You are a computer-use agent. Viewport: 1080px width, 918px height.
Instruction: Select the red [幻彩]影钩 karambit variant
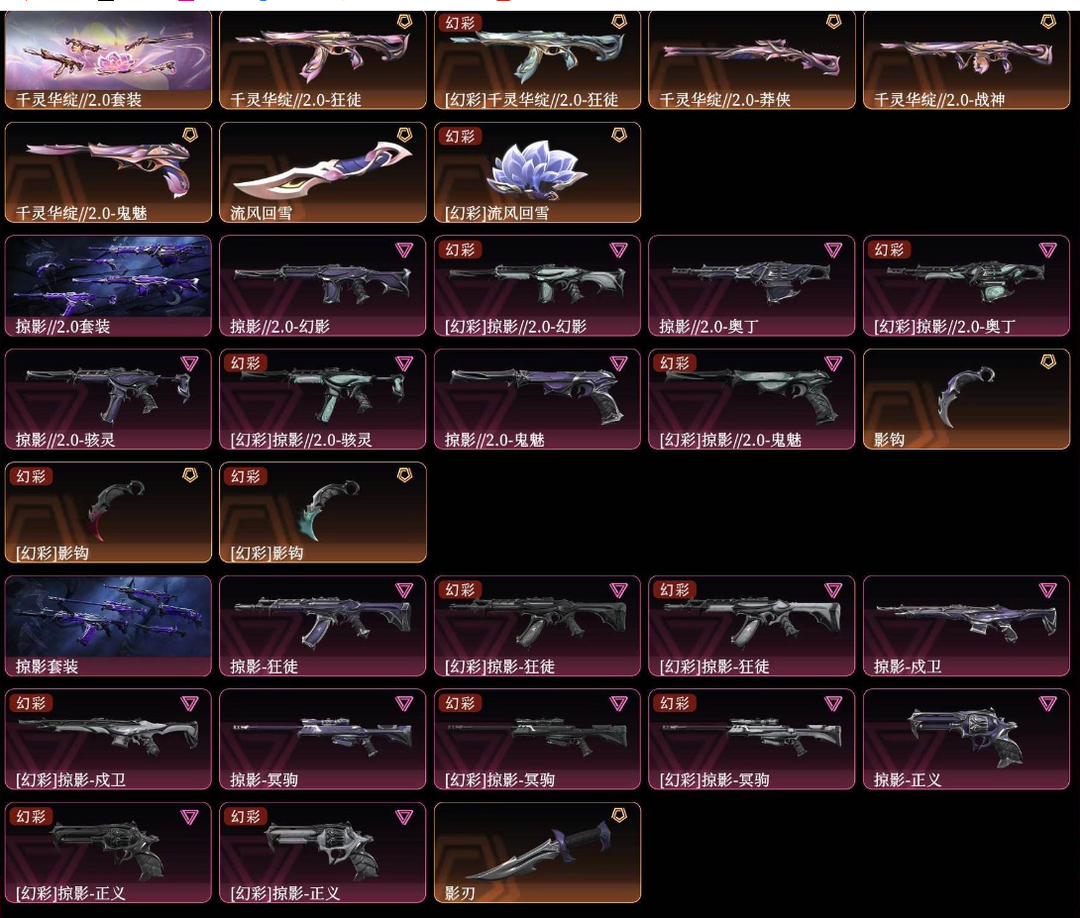[x=108, y=513]
